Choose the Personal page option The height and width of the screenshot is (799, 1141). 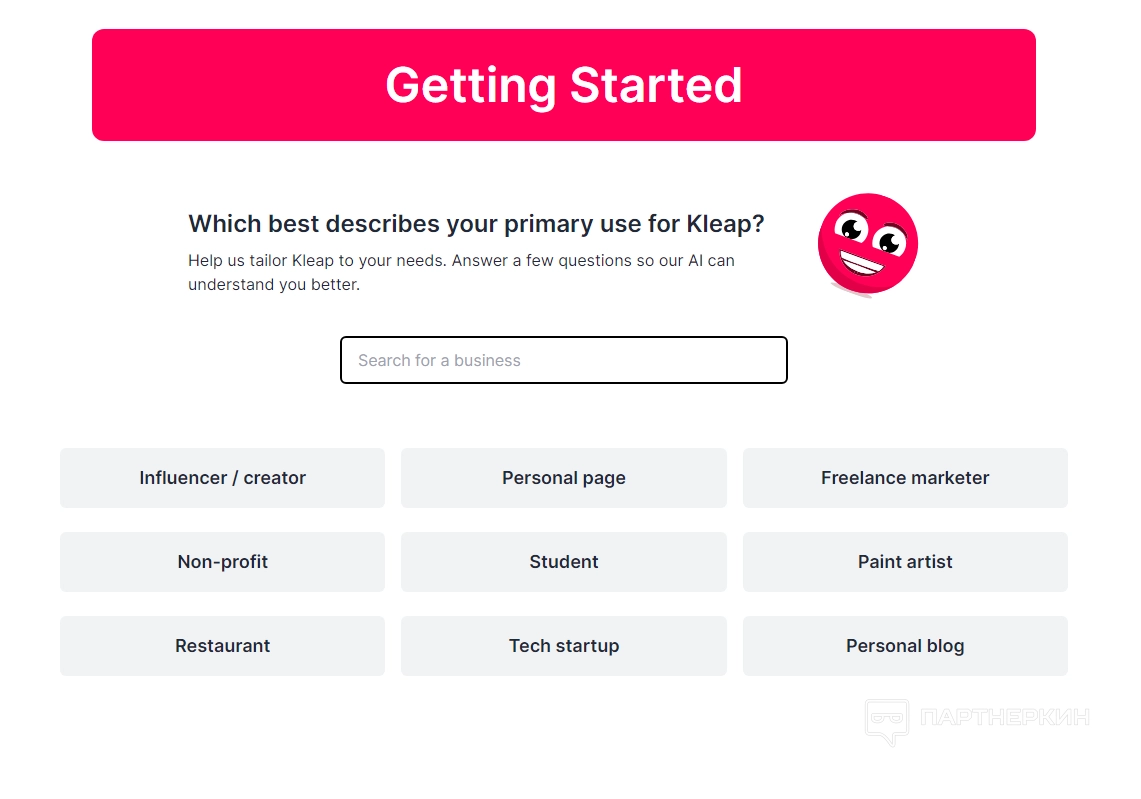[x=563, y=478]
